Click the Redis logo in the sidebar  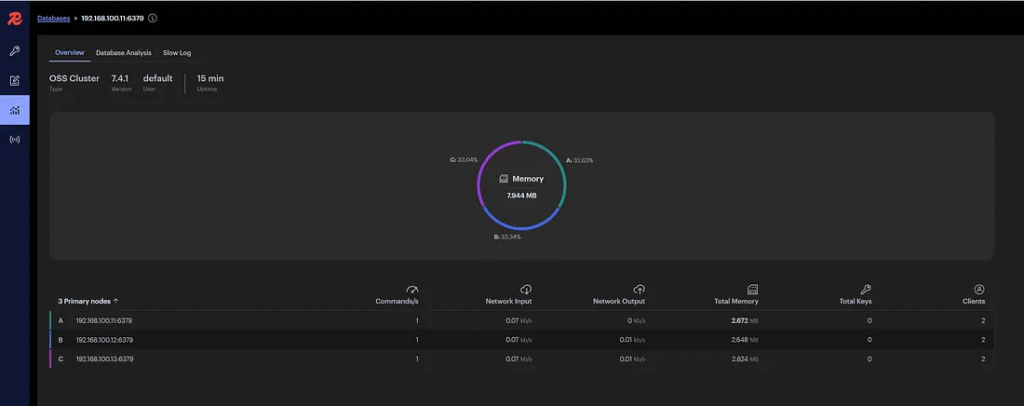(14, 18)
